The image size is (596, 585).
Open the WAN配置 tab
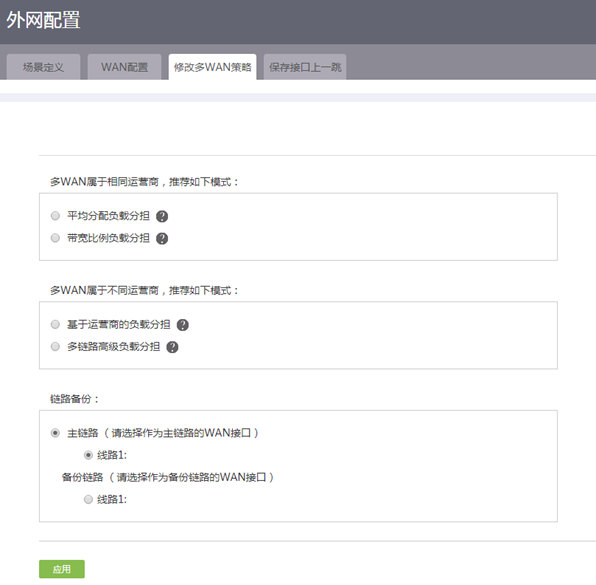(x=124, y=67)
